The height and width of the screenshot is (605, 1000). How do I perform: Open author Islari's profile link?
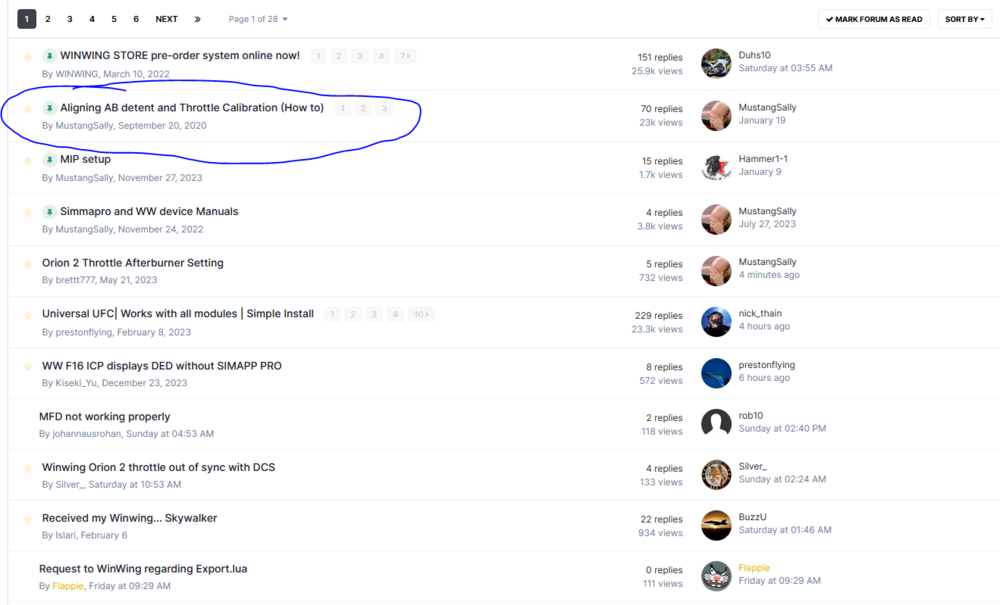click(65, 536)
